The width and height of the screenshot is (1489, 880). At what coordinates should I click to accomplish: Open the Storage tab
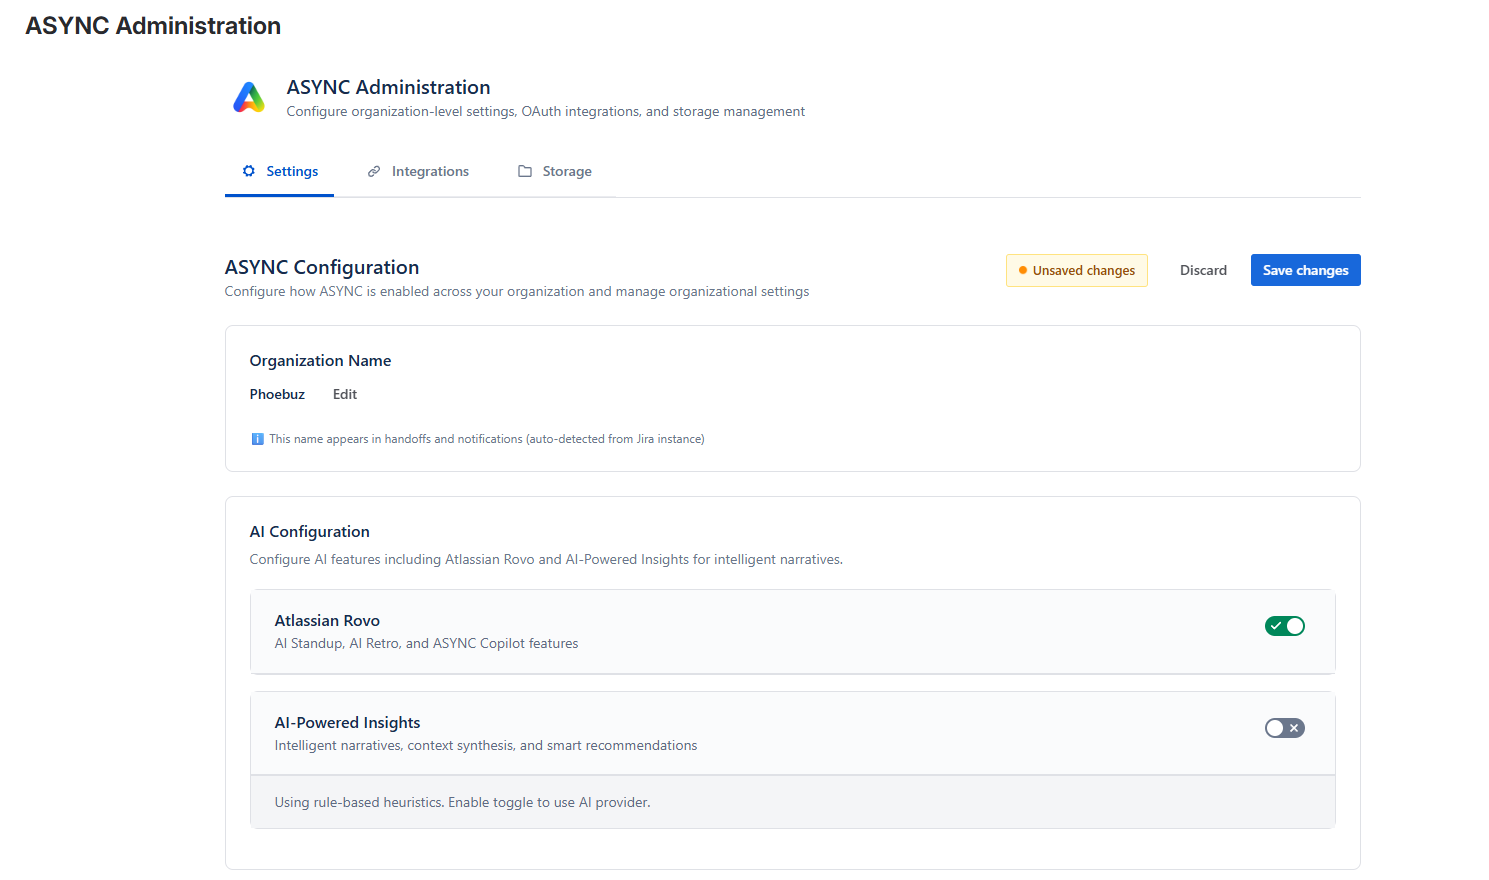click(566, 171)
